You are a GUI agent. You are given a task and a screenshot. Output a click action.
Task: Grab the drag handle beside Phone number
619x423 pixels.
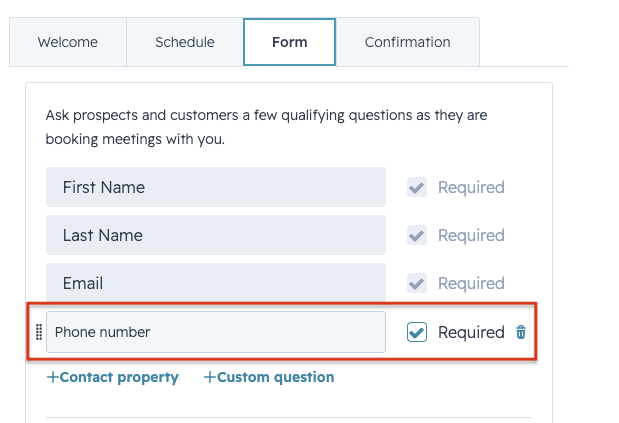tap(39, 332)
